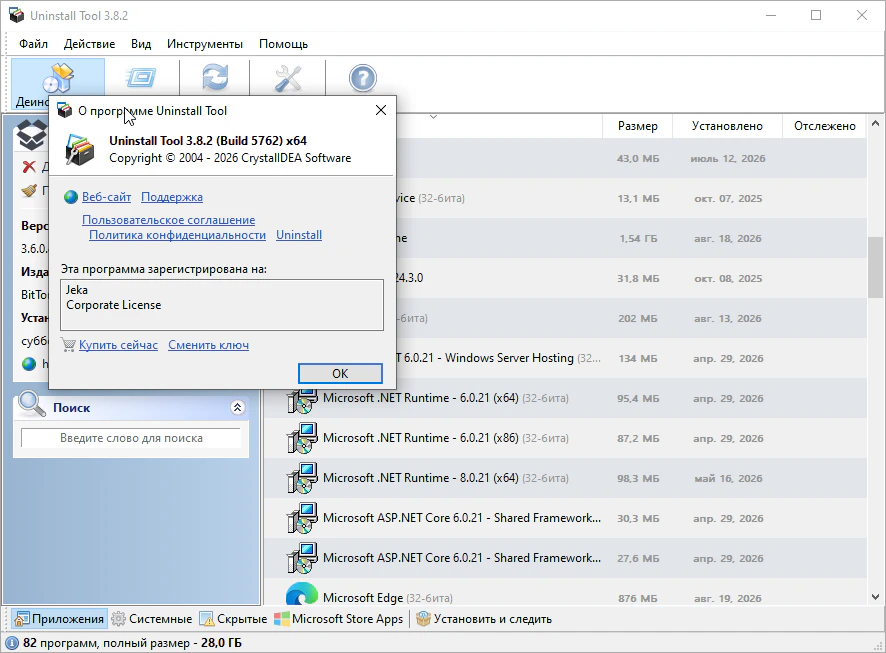Viewport: 886px width, 653px height.
Task: Click the Uninstall link in About dialog
Action: (299, 235)
